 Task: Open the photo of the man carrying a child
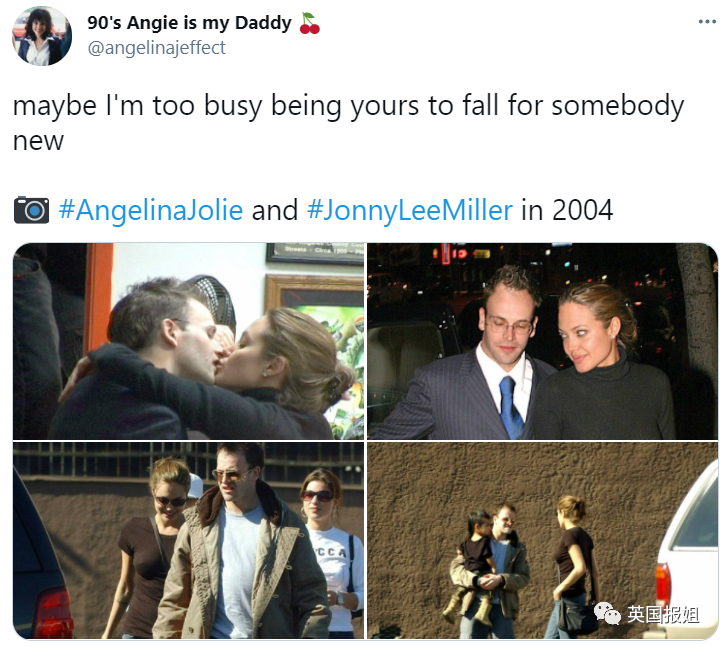[x=542, y=540]
